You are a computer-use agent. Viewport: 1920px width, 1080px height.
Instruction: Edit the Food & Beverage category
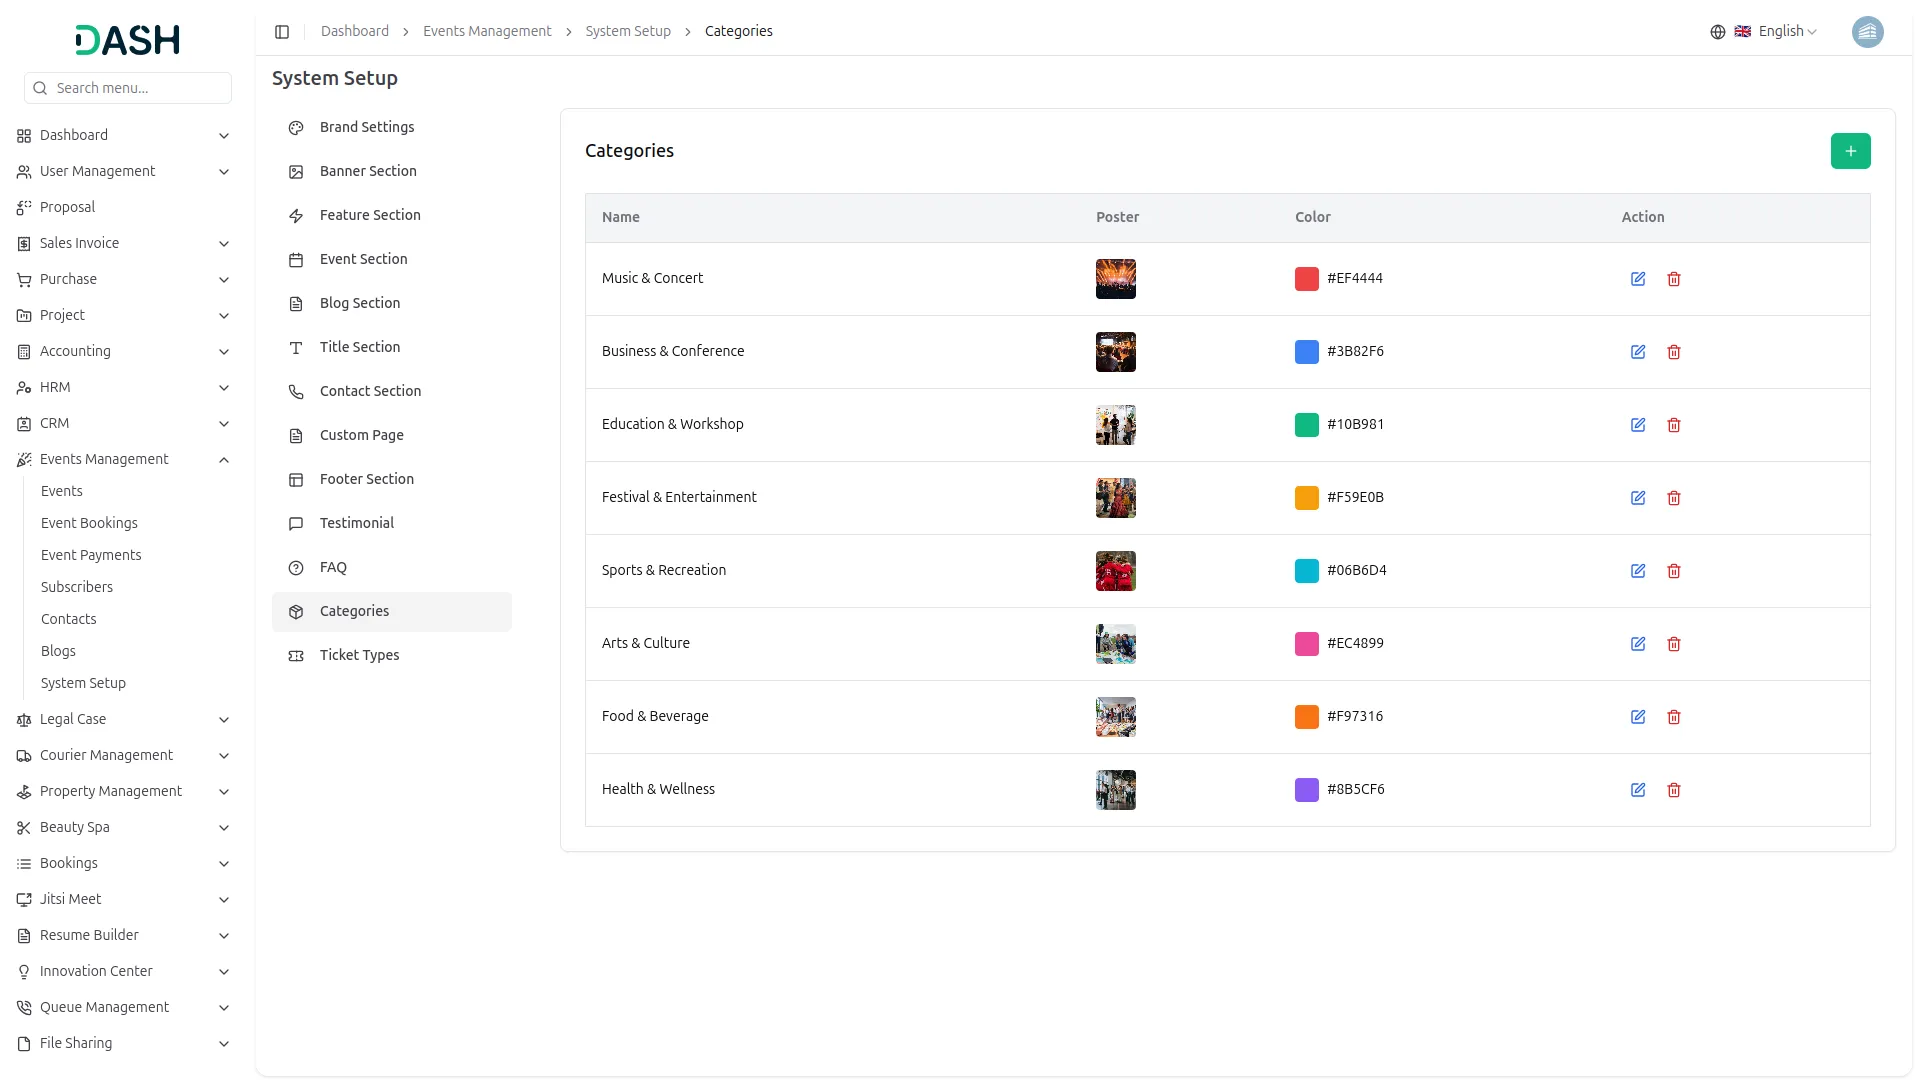pyautogui.click(x=1638, y=717)
